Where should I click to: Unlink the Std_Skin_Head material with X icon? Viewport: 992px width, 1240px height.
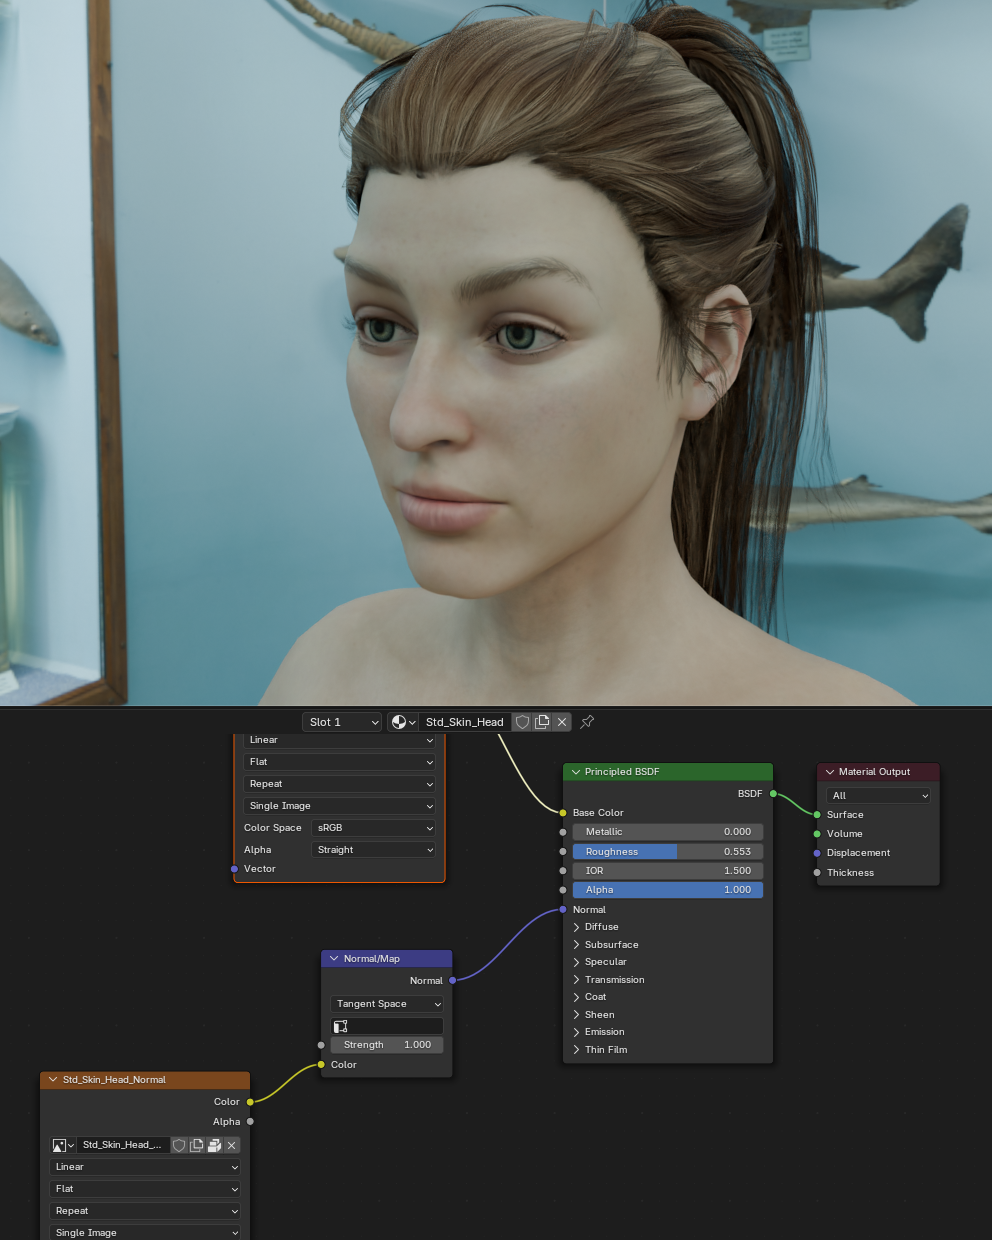coord(562,722)
